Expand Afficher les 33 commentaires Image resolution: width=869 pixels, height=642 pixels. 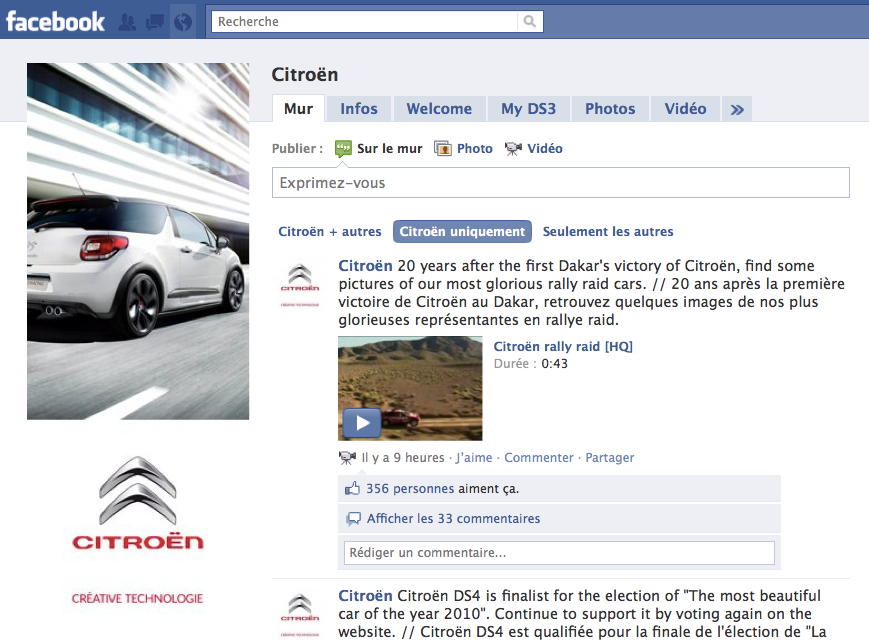453,518
